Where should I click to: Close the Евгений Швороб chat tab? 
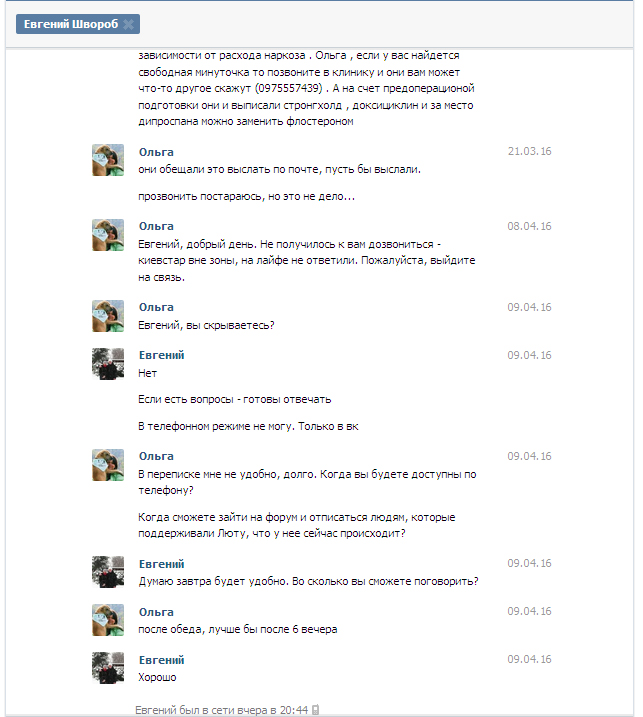[x=131, y=25]
